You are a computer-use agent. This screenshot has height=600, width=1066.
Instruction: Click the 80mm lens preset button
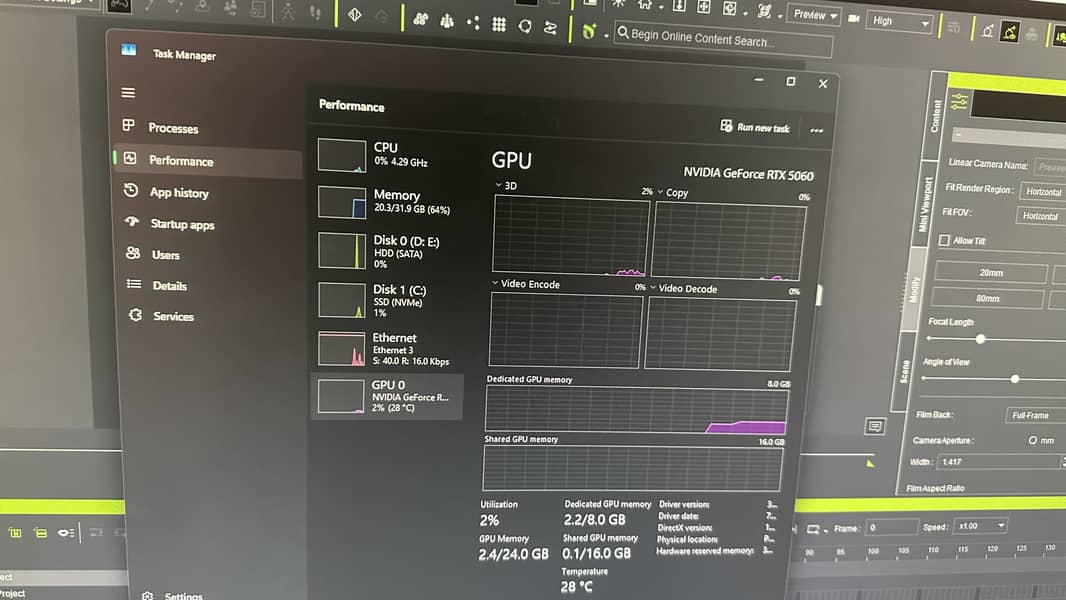[x=987, y=298]
